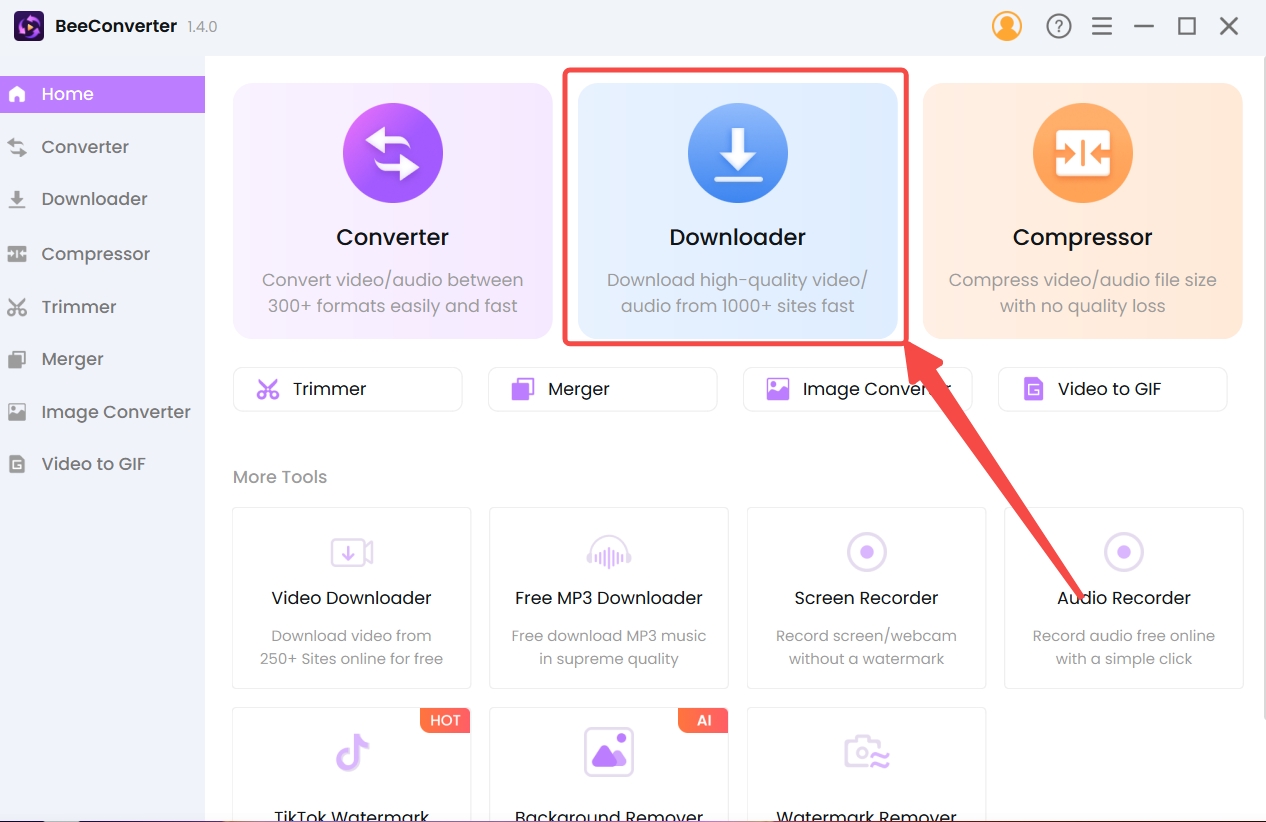Open the Trimmer quick tool button

[x=348, y=389]
